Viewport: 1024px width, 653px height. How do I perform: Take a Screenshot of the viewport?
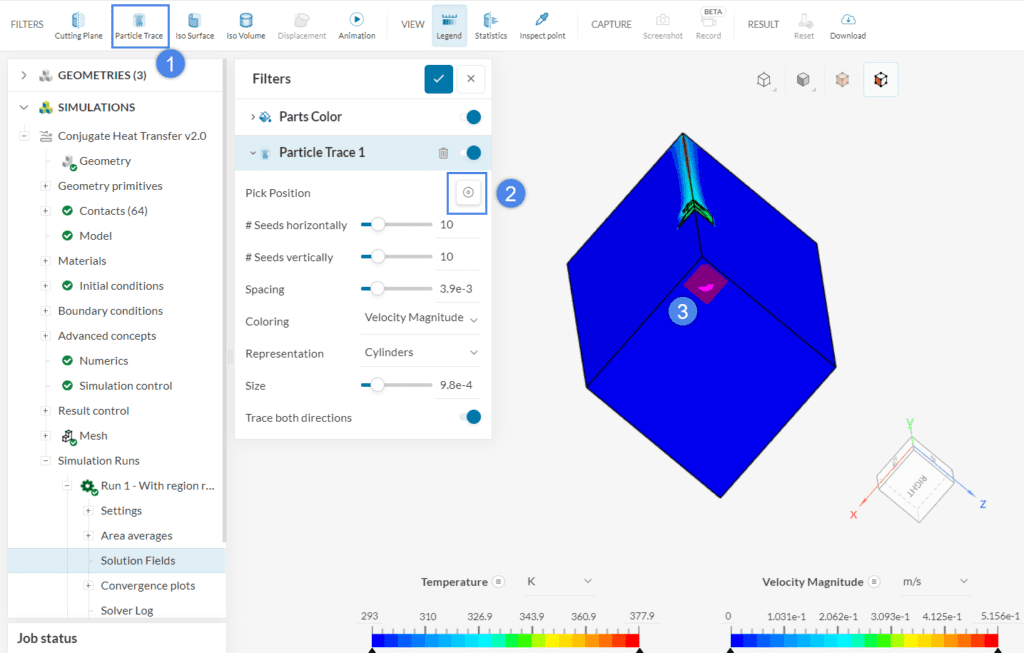662,25
